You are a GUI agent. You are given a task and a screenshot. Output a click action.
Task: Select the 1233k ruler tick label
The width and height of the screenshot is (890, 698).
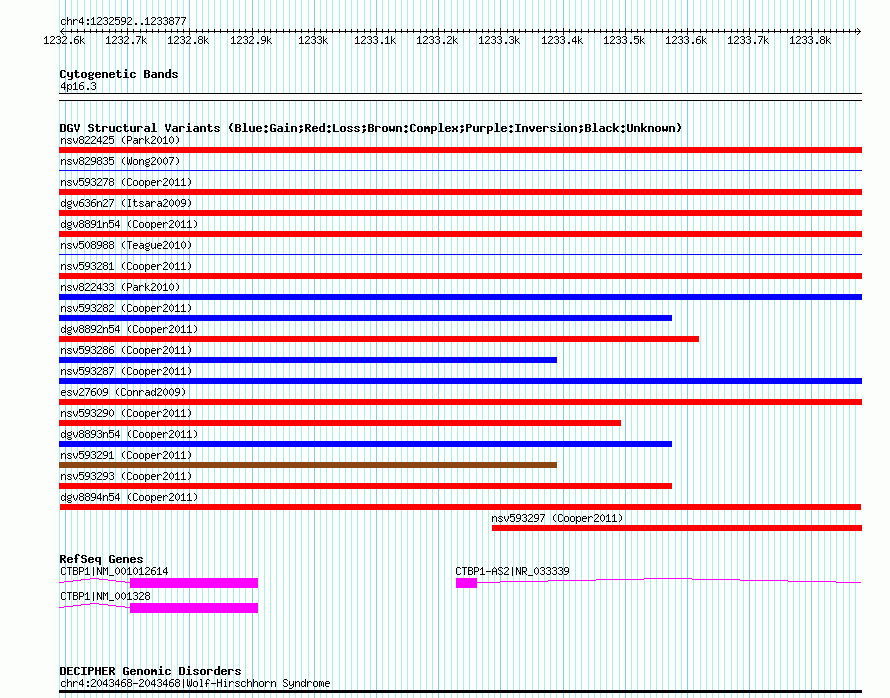pos(313,40)
